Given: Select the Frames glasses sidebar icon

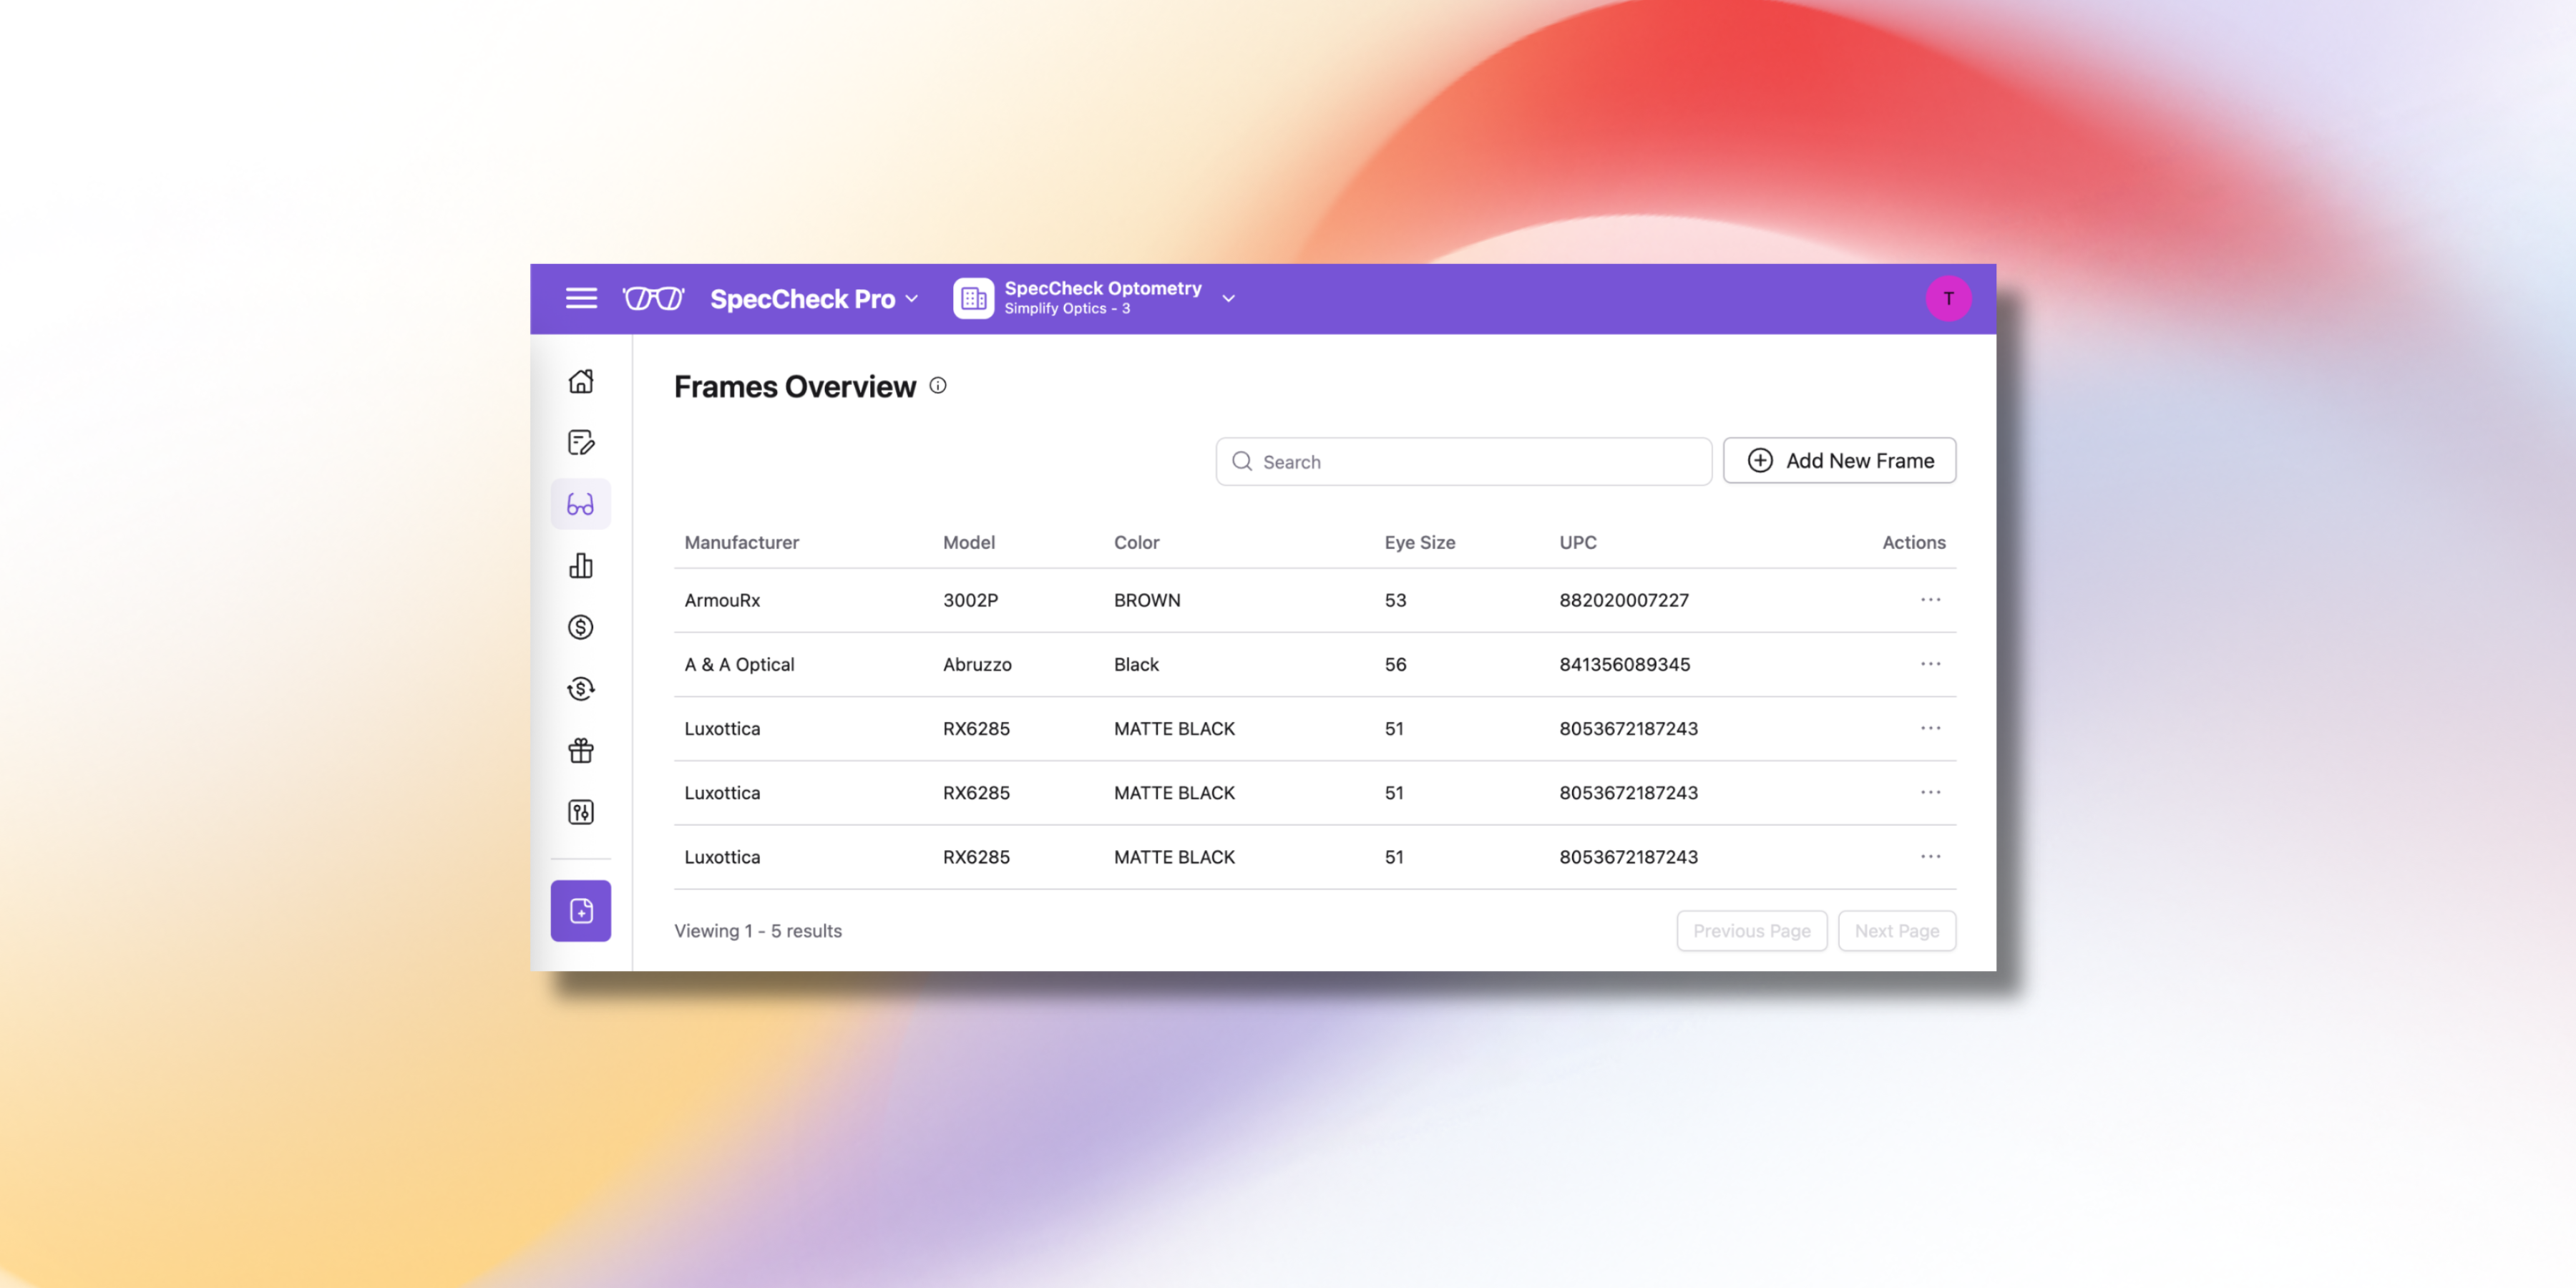Looking at the screenshot, I should coord(581,504).
